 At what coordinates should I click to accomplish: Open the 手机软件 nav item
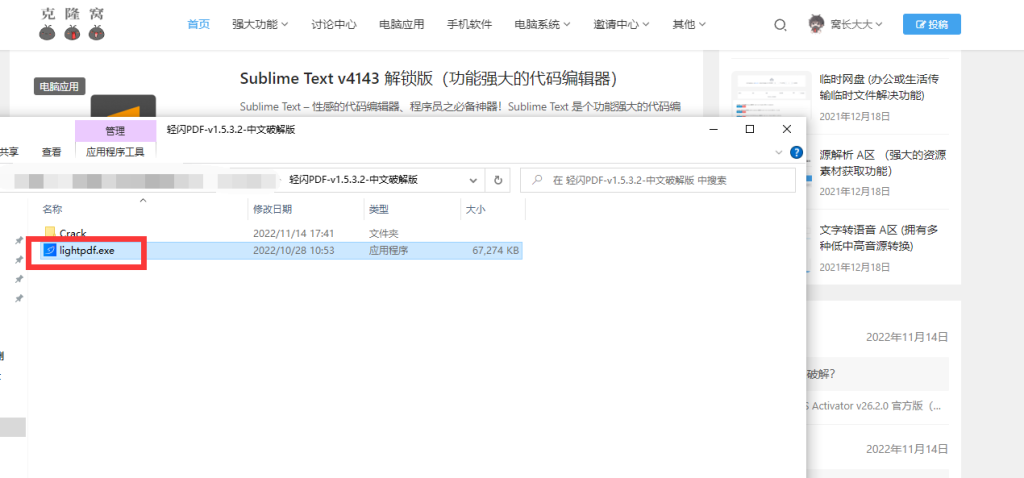[x=470, y=25]
